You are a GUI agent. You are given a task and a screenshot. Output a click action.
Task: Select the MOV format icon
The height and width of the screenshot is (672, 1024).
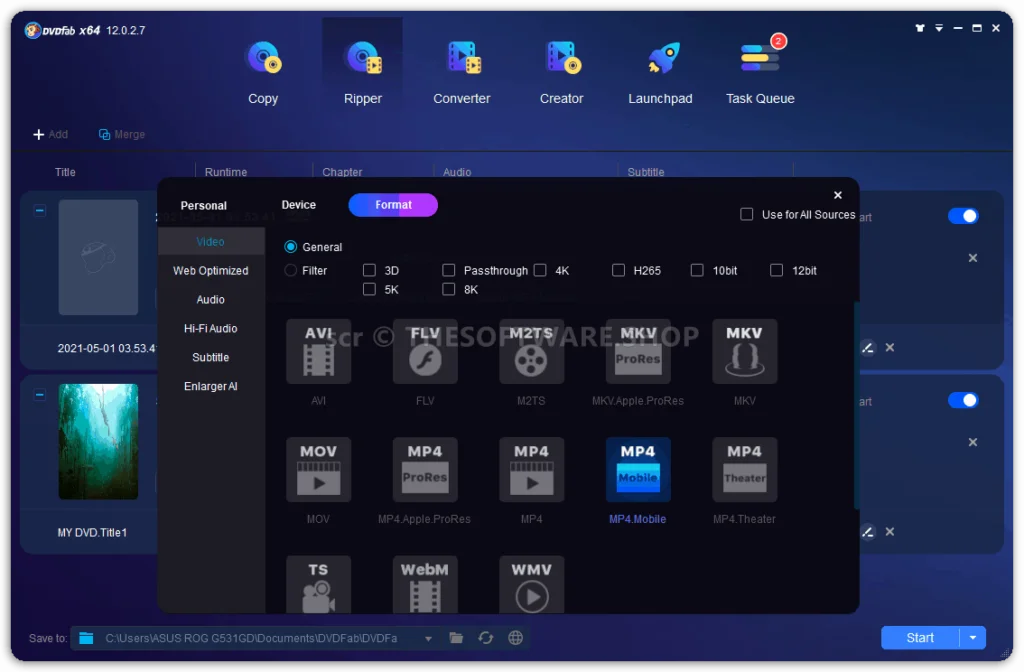[319, 470]
